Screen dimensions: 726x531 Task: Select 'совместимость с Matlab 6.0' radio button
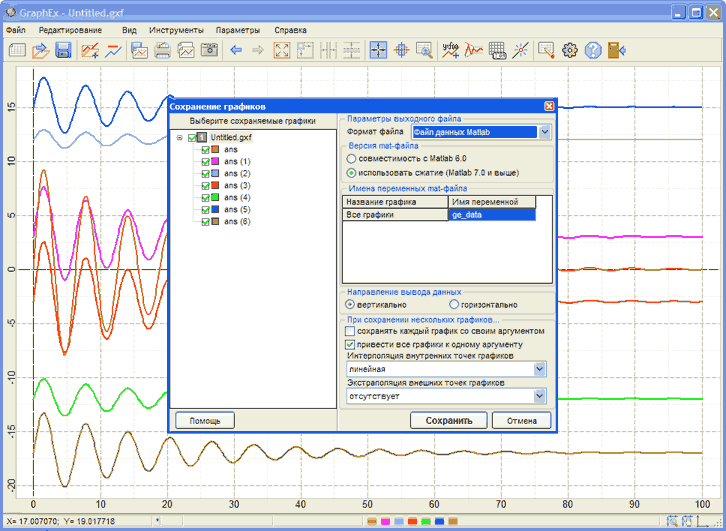(x=350, y=159)
